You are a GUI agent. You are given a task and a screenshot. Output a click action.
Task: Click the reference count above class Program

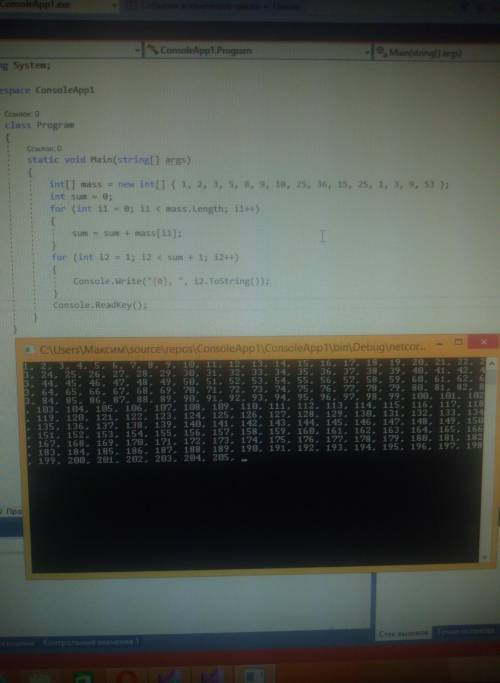[21, 114]
